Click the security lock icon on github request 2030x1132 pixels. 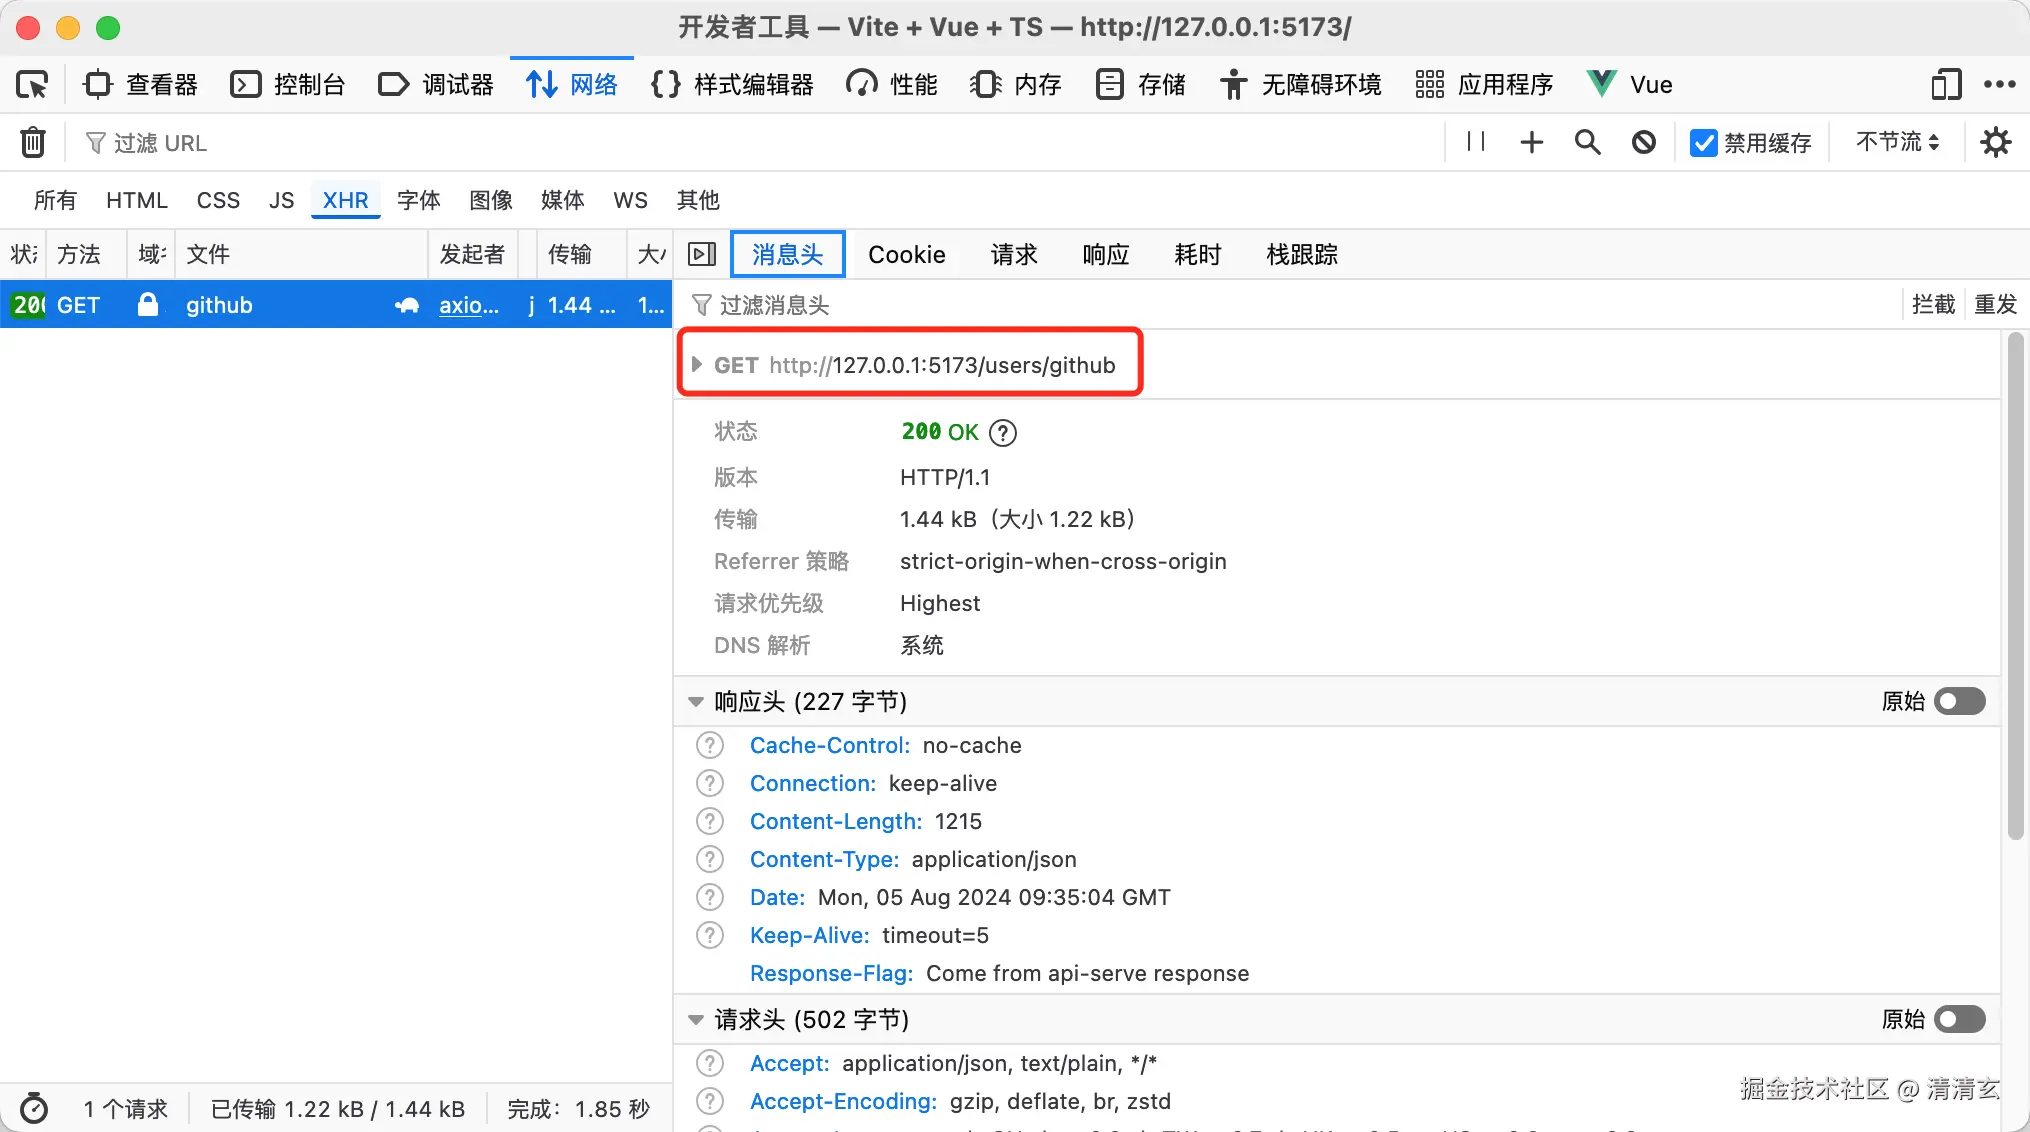(148, 305)
